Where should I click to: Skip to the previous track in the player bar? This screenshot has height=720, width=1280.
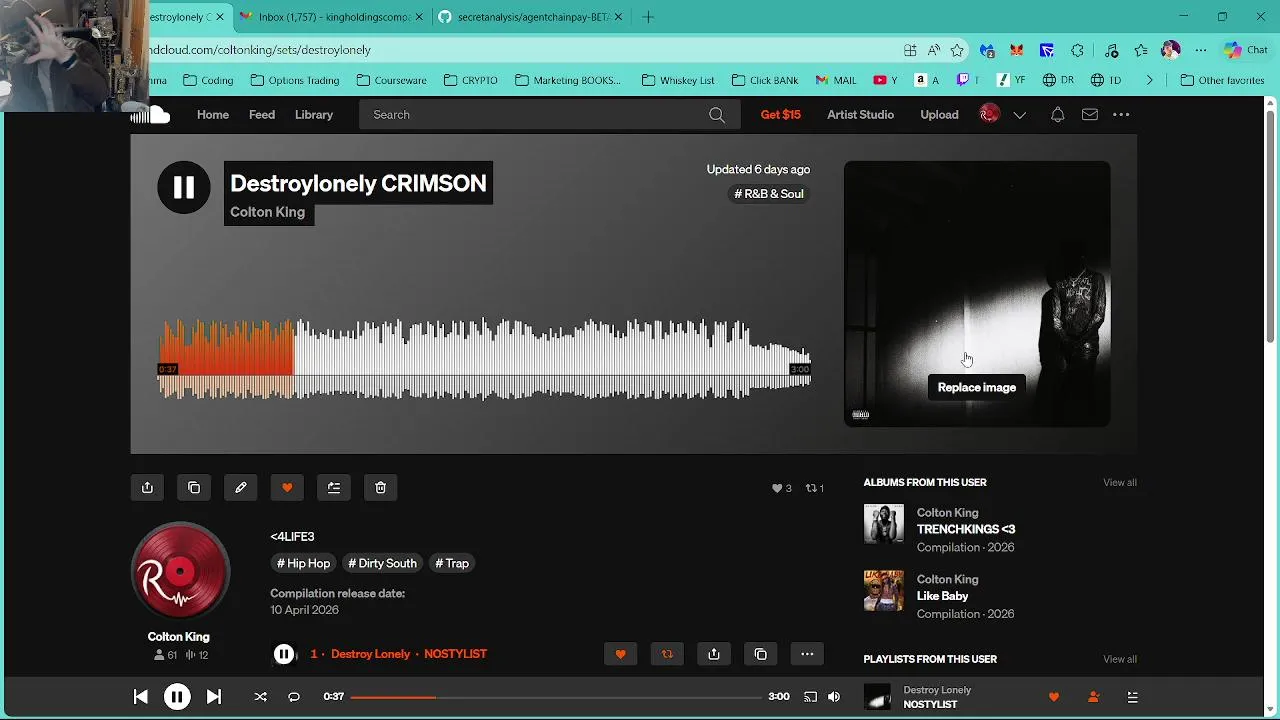[x=141, y=697]
